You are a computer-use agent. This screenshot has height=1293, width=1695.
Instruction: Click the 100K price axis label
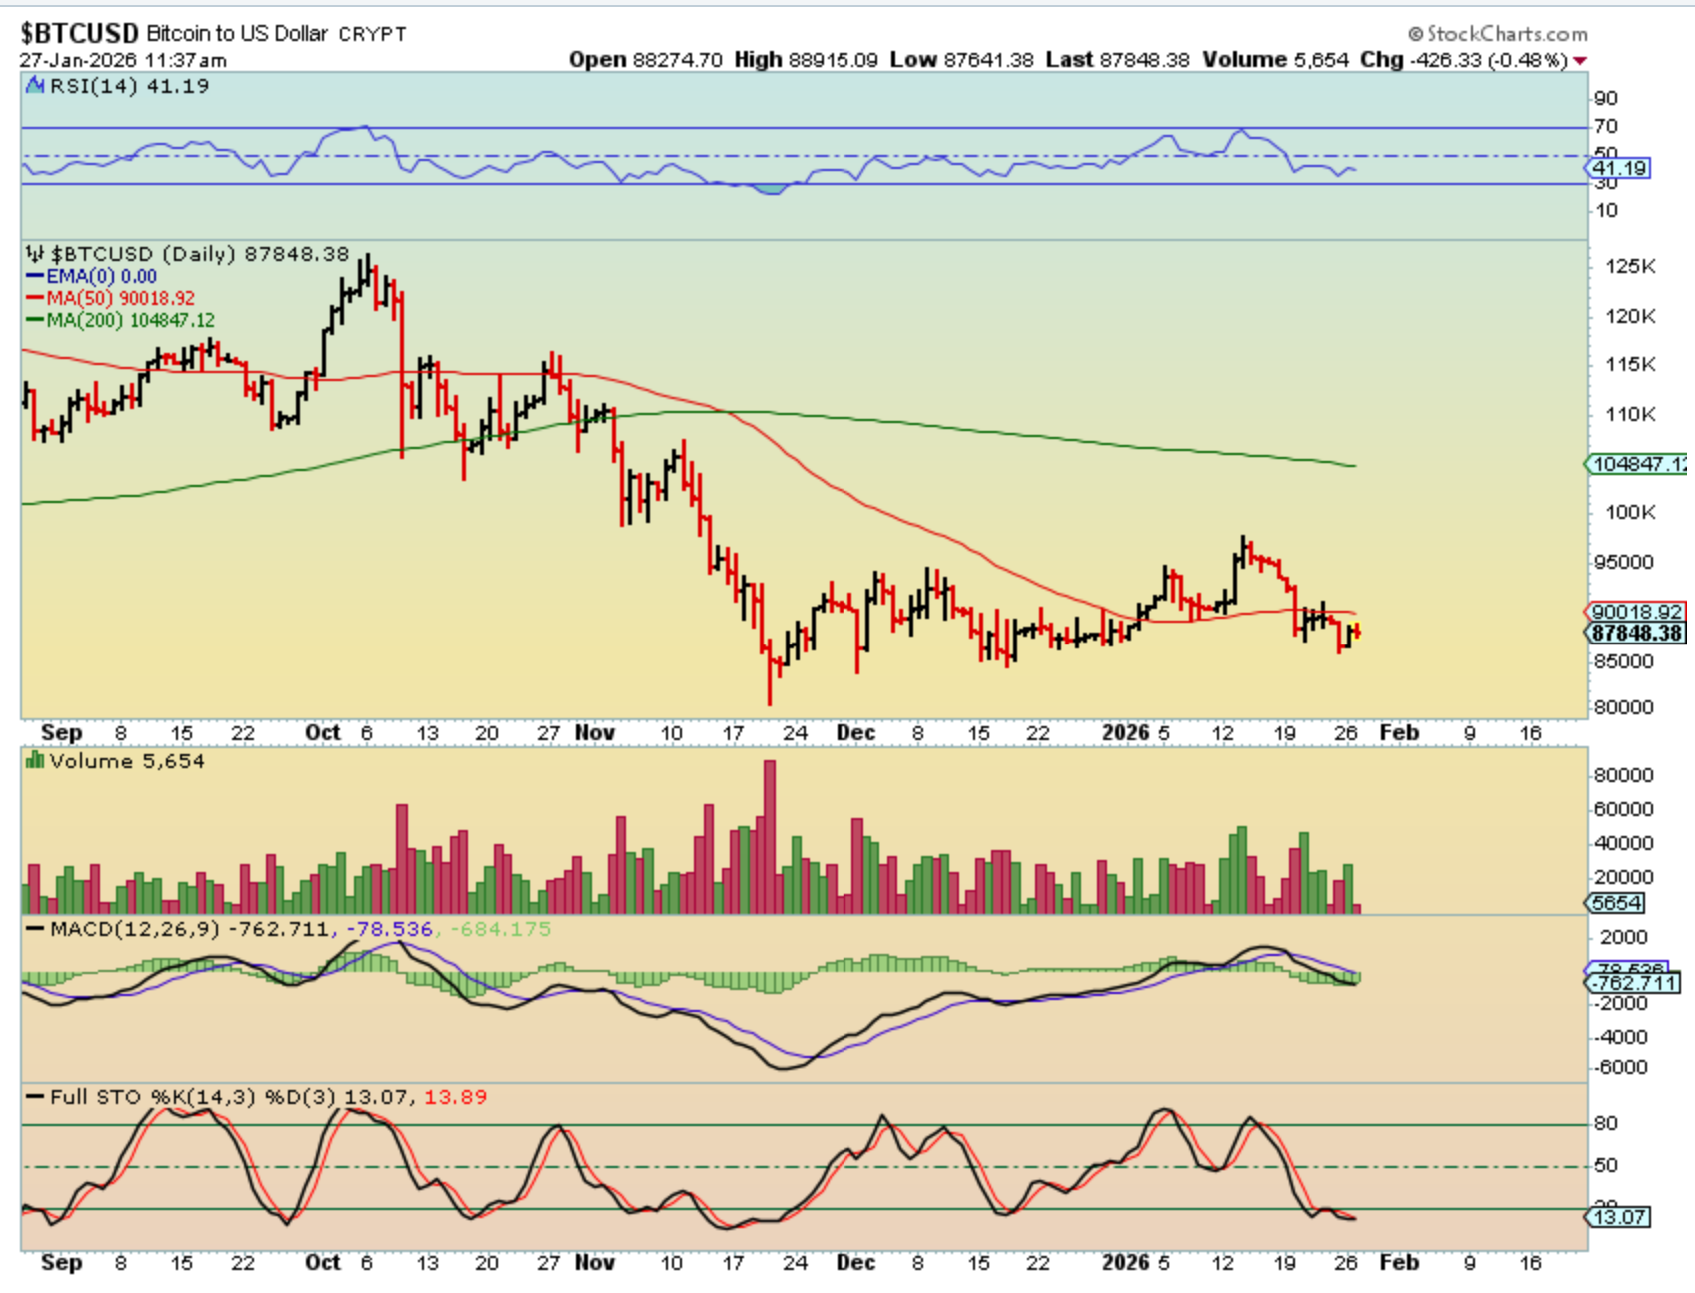coord(1630,512)
